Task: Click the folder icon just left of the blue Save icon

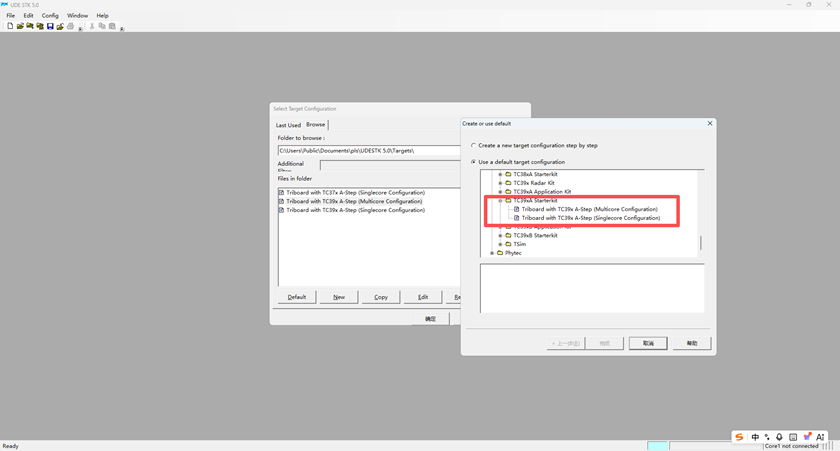Action: click(x=40, y=26)
